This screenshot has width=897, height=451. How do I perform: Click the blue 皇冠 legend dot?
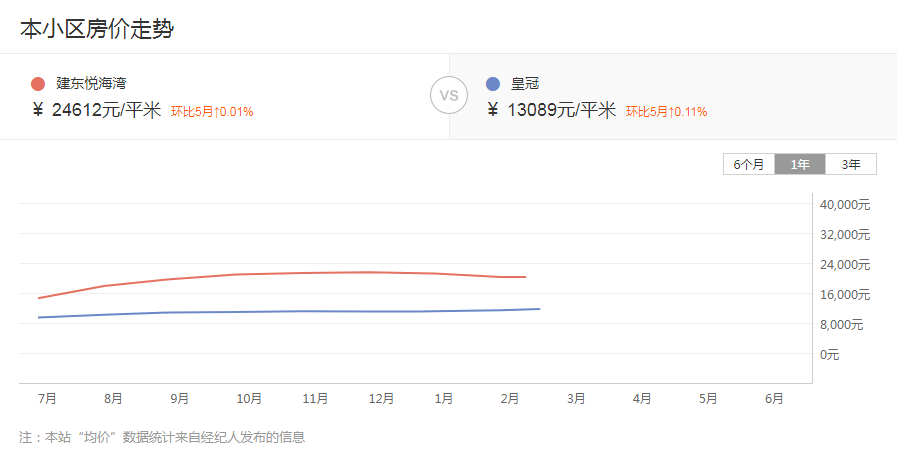pos(493,84)
